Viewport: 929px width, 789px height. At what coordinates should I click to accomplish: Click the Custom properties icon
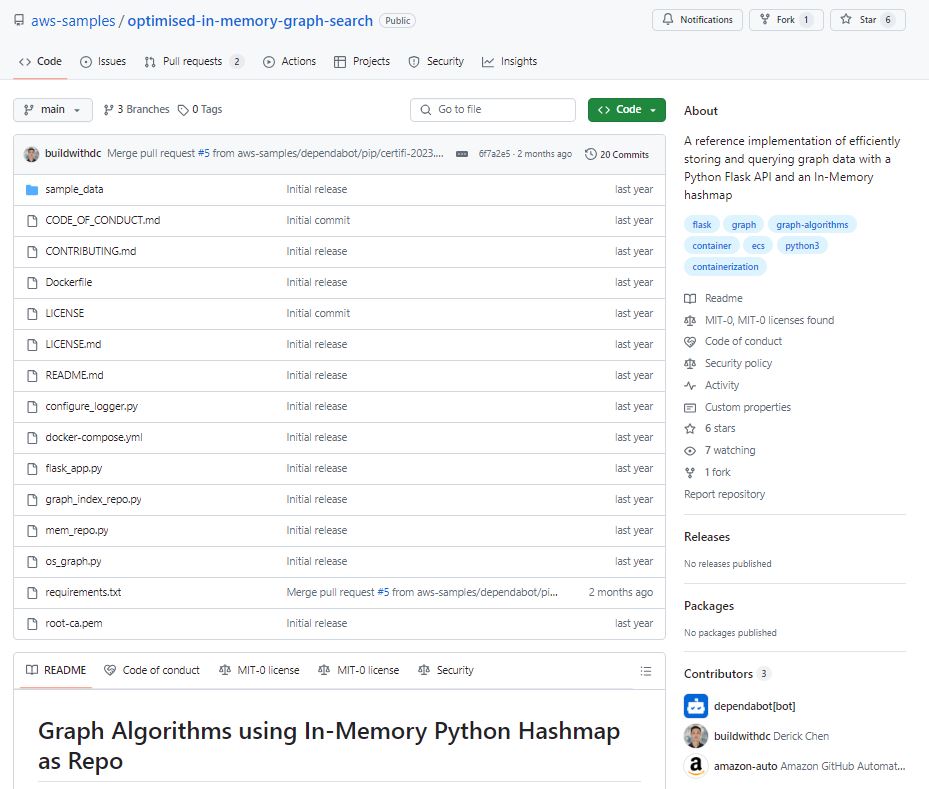click(x=690, y=408)
